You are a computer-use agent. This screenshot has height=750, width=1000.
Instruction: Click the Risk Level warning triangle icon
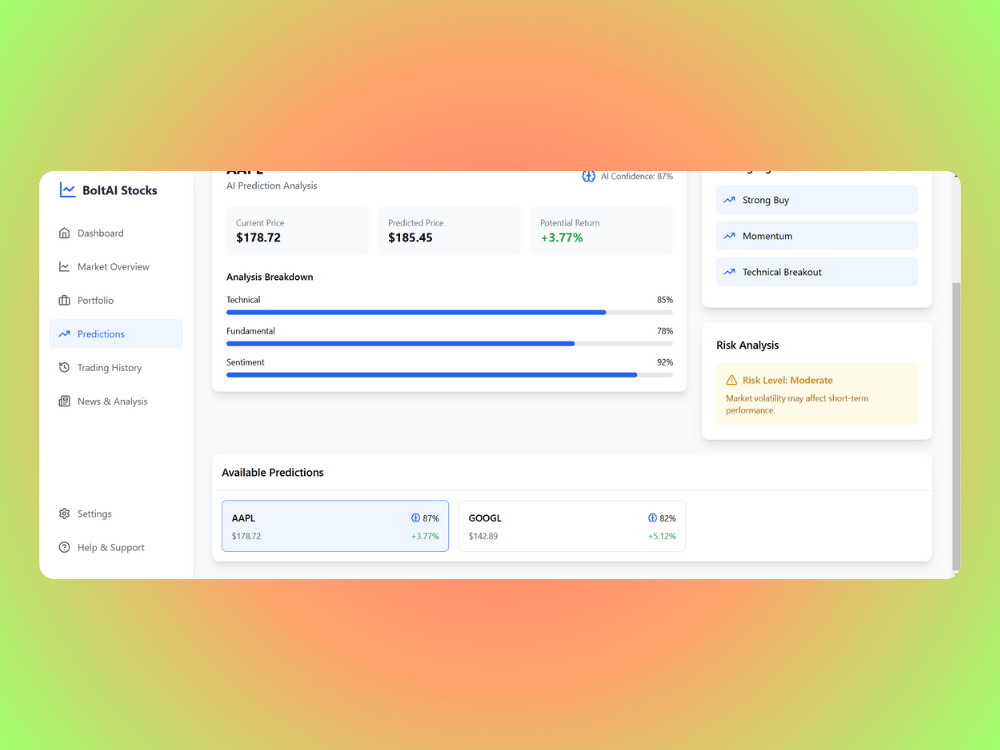click(732, 380)
